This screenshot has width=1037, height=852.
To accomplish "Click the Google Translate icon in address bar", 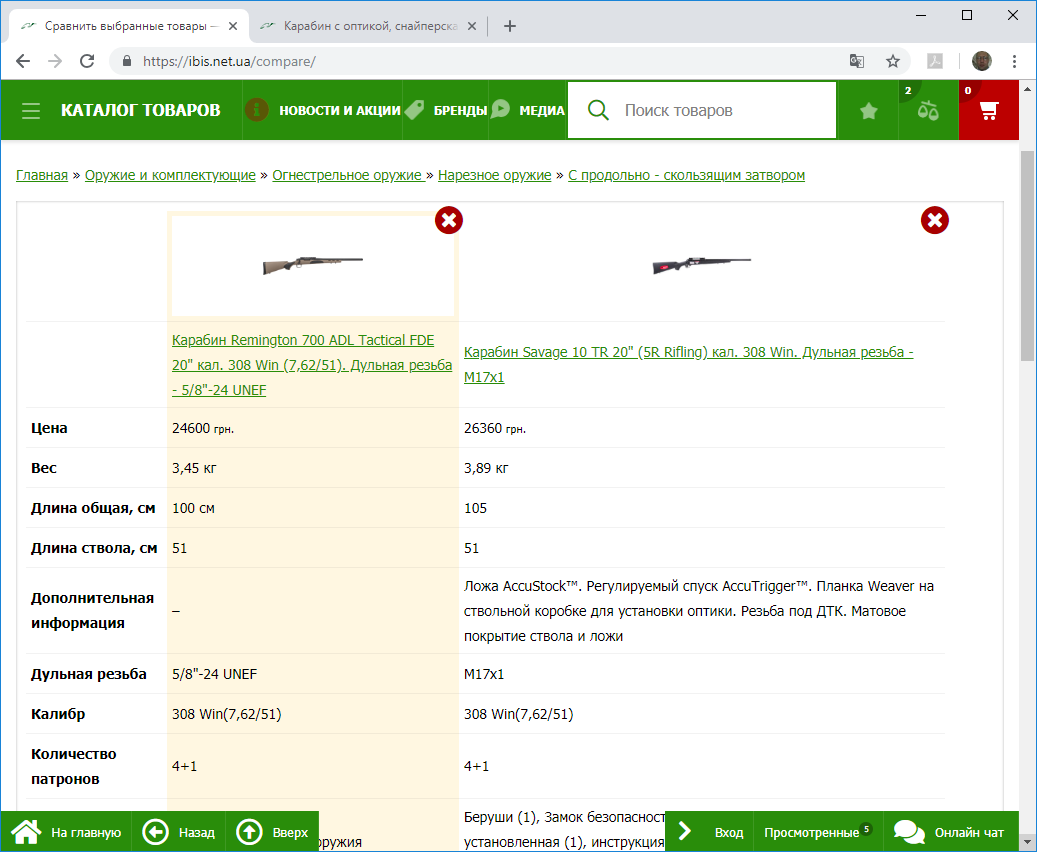I will [857, 61].
